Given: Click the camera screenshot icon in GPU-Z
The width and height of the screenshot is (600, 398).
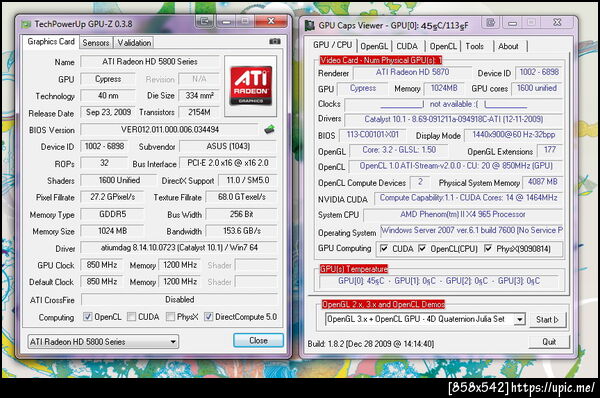Looking at the screenshot, I should click(274, 41).
